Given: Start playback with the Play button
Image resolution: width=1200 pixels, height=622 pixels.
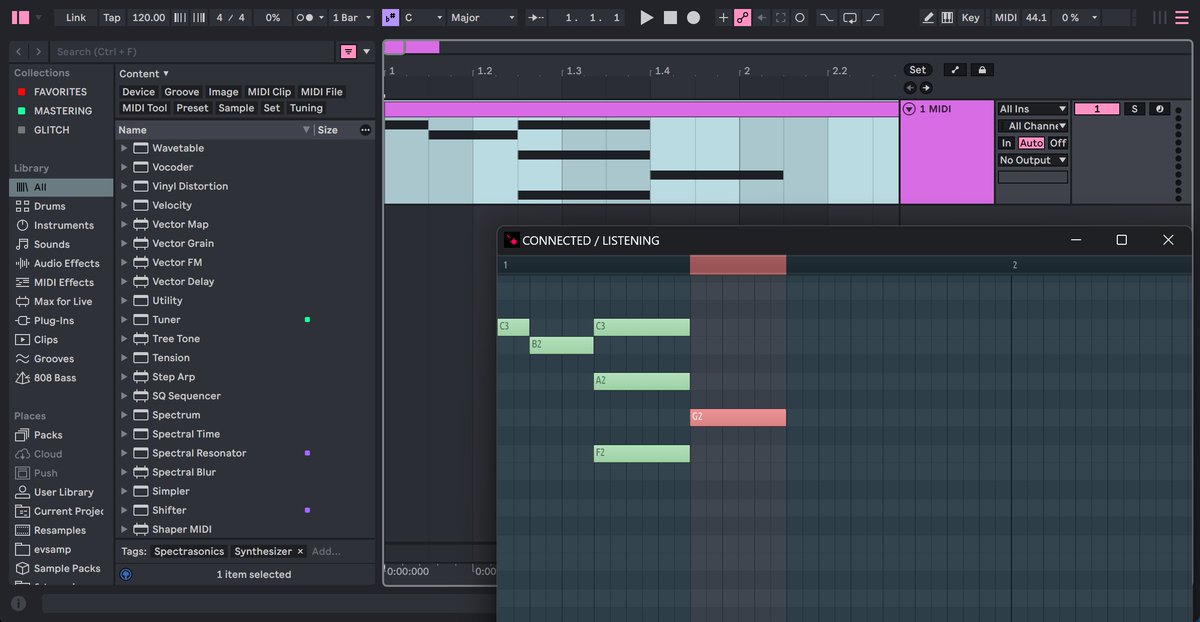Looking at the screenshot, I should [646, 18].
